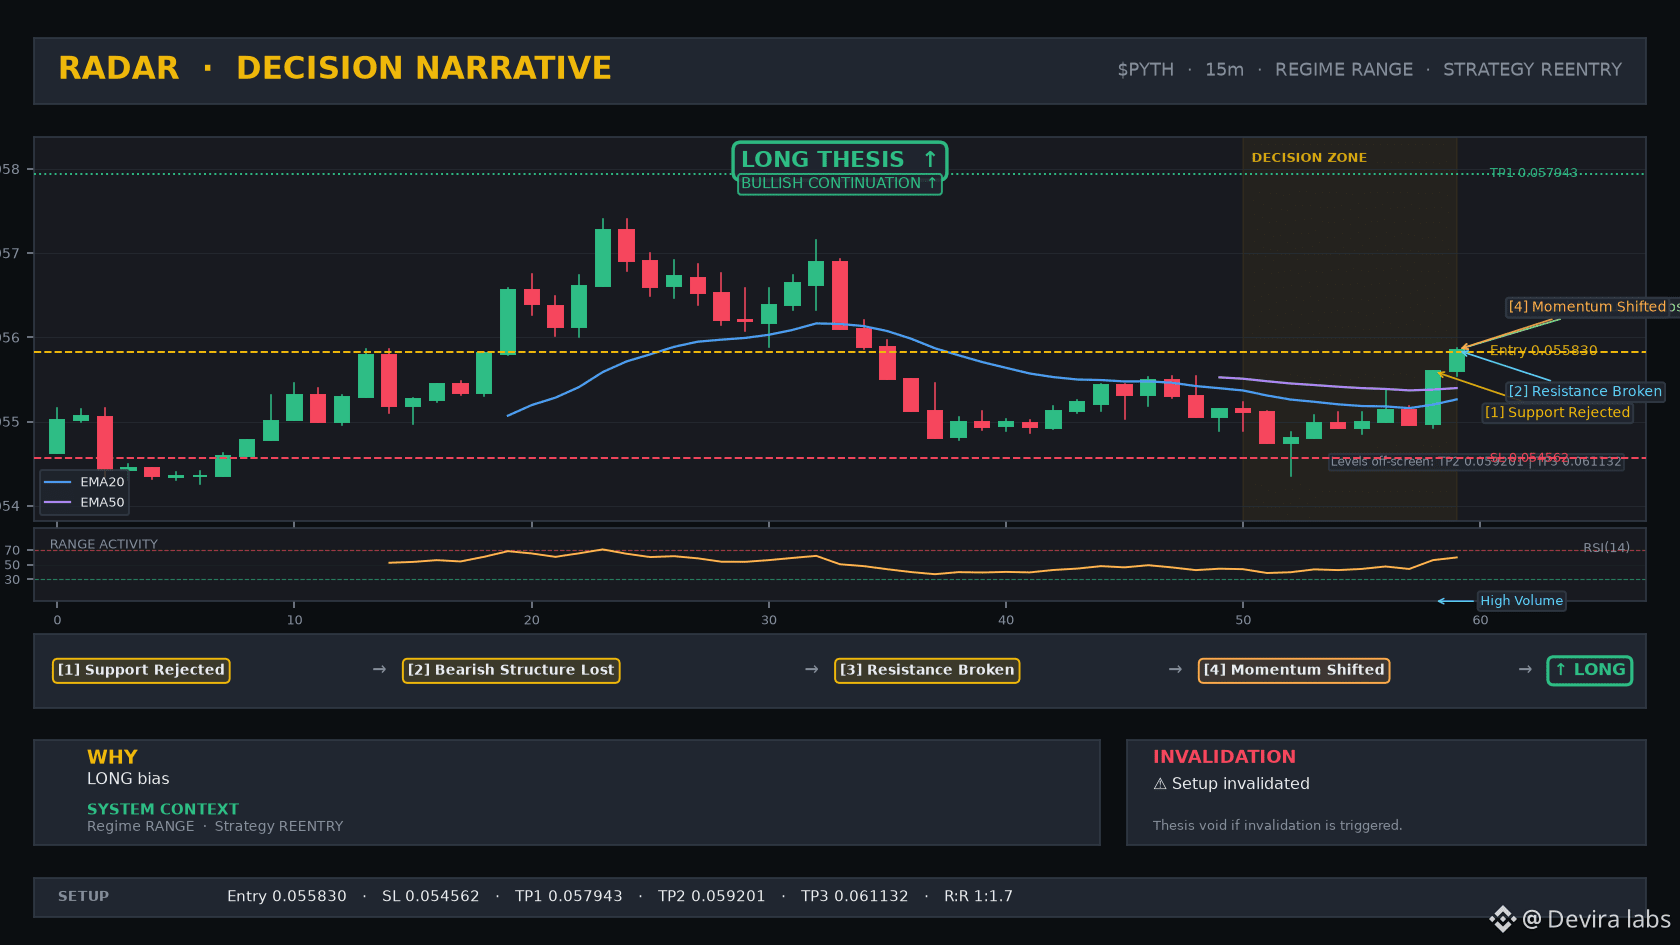The image size is (1680, 945).
Task: Click the warning icon beside Setup invalidated
Action: (x=1160, y=784)
